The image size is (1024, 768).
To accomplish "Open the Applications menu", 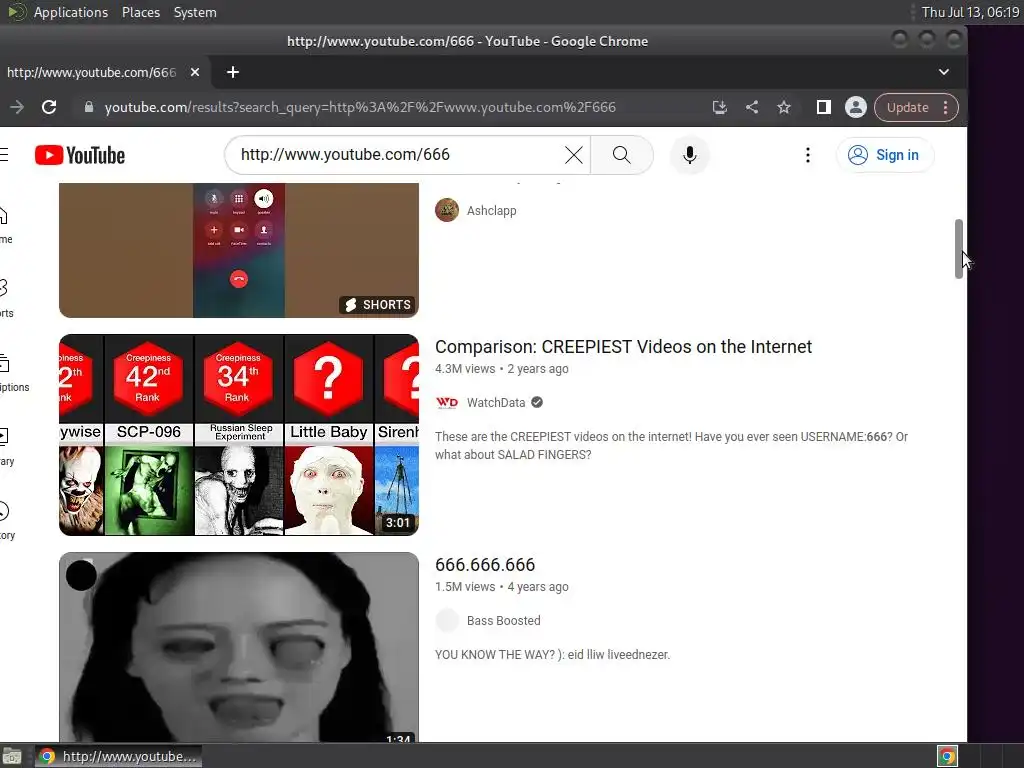I will (71, 12).
